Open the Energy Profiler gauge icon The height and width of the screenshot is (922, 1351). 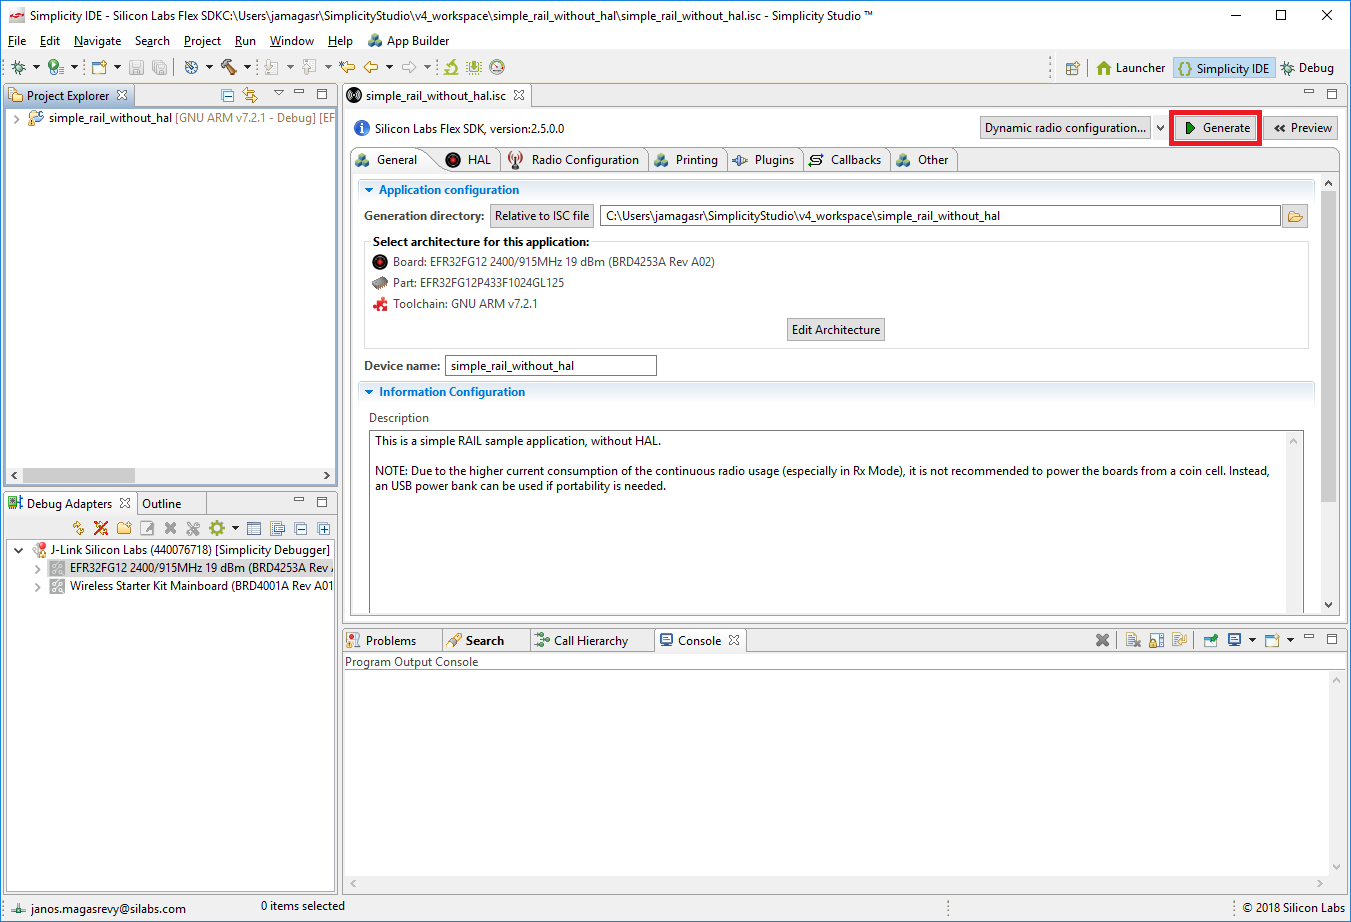point(497,67)
